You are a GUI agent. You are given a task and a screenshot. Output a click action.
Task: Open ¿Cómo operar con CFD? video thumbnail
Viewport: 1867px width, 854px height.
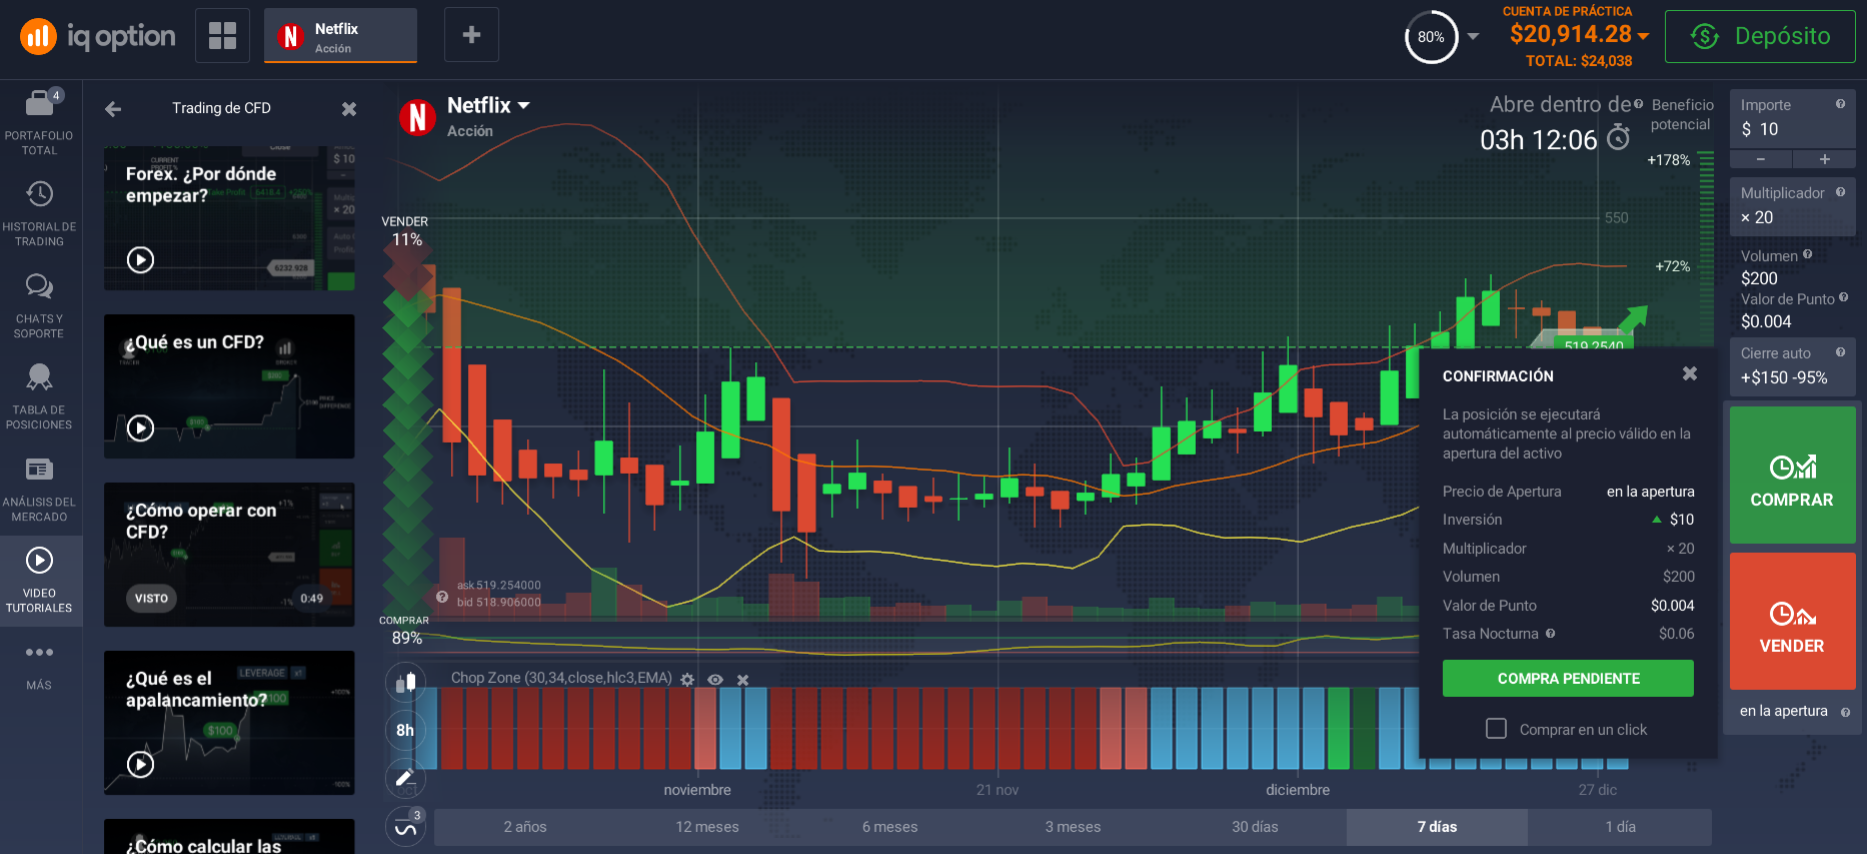pyautogui.click(x=229, y=555)
